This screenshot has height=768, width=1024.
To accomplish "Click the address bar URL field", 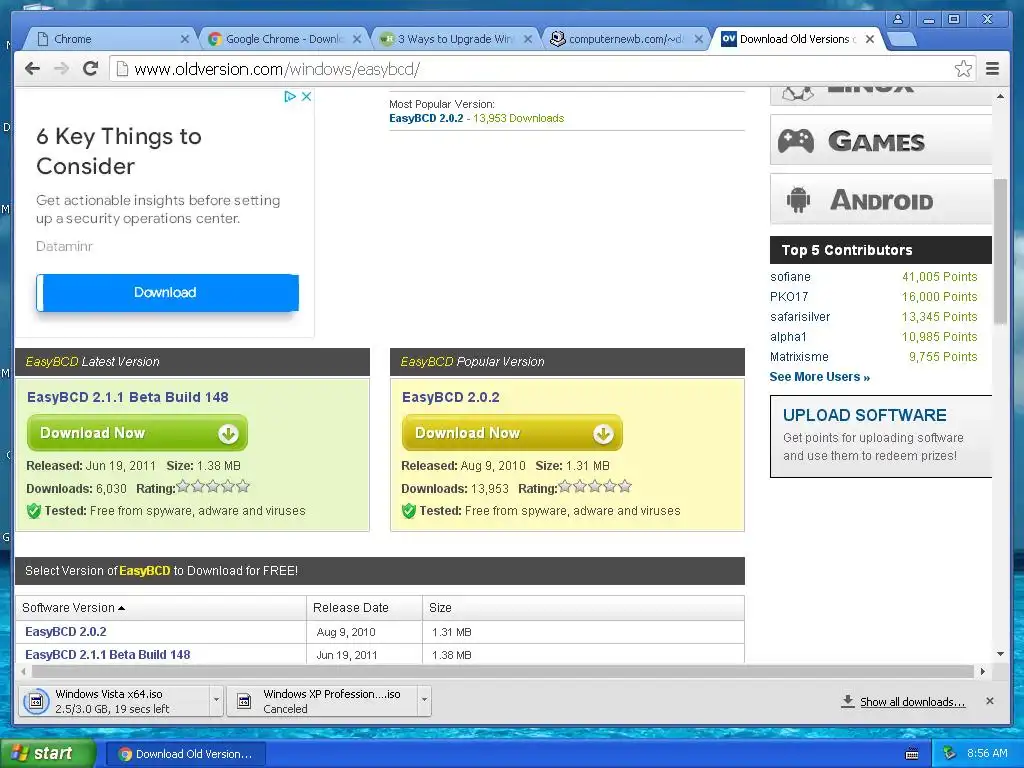I will pyautogui.click(x=532, y=69).
